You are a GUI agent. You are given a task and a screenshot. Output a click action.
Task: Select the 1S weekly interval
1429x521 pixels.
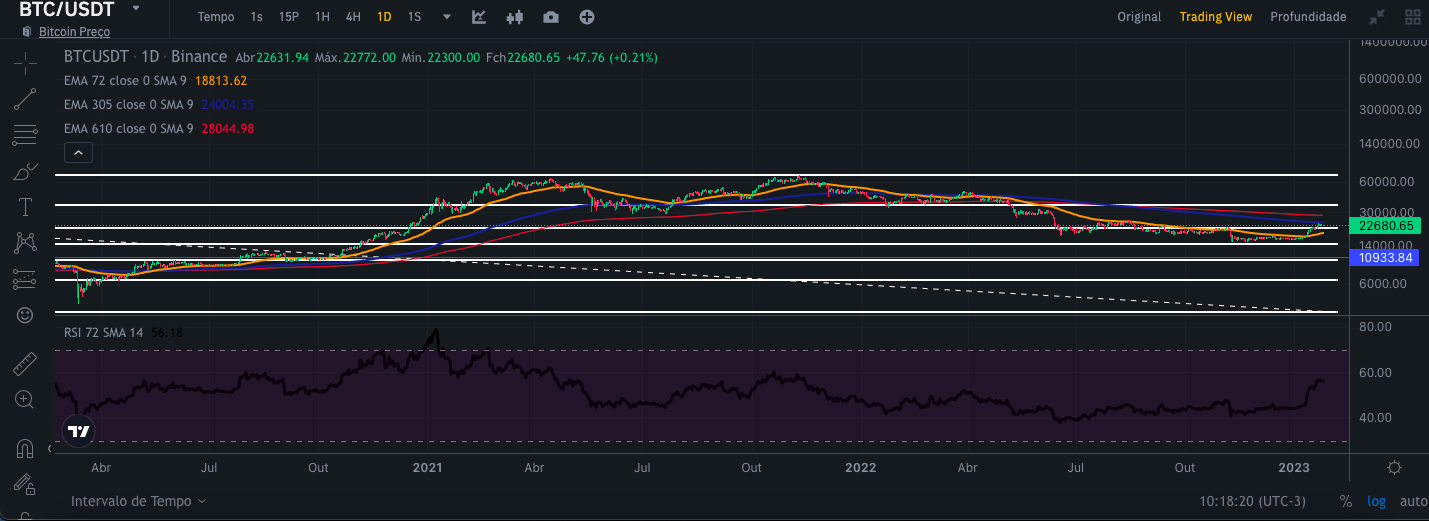[x=415, y=17]
